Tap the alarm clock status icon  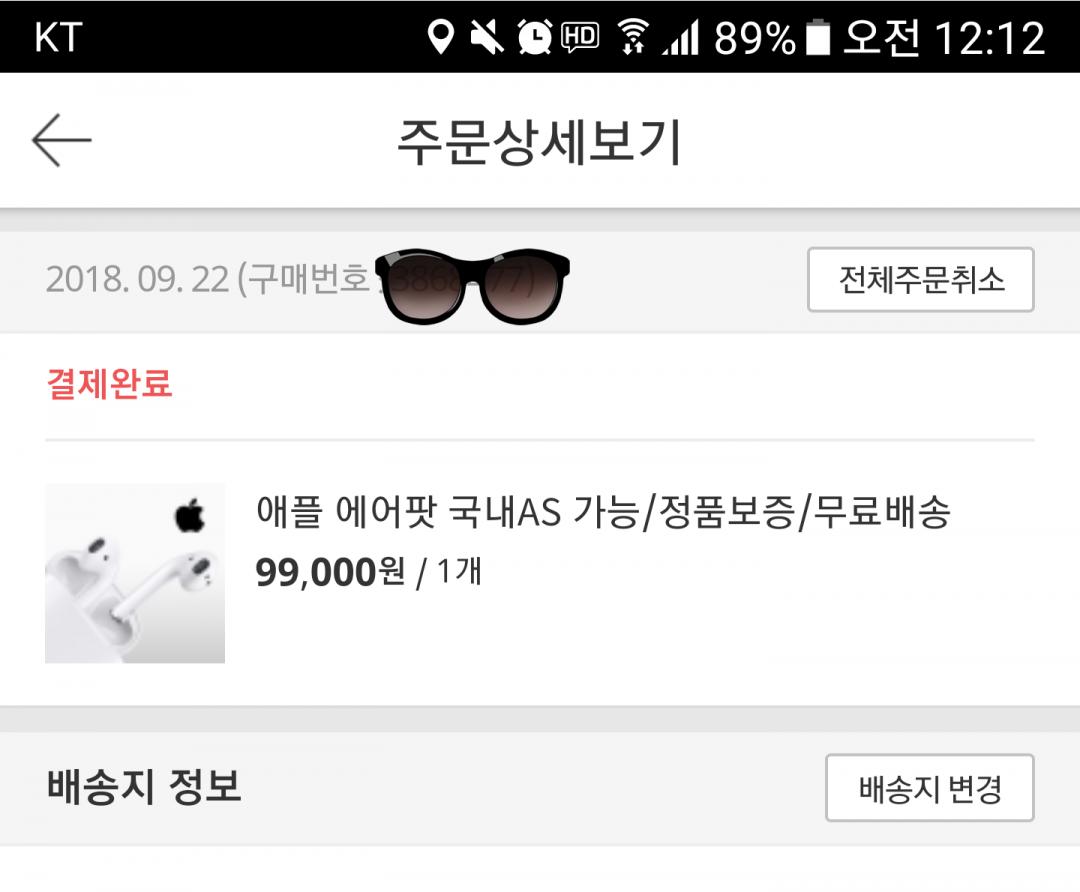[534, 38]
